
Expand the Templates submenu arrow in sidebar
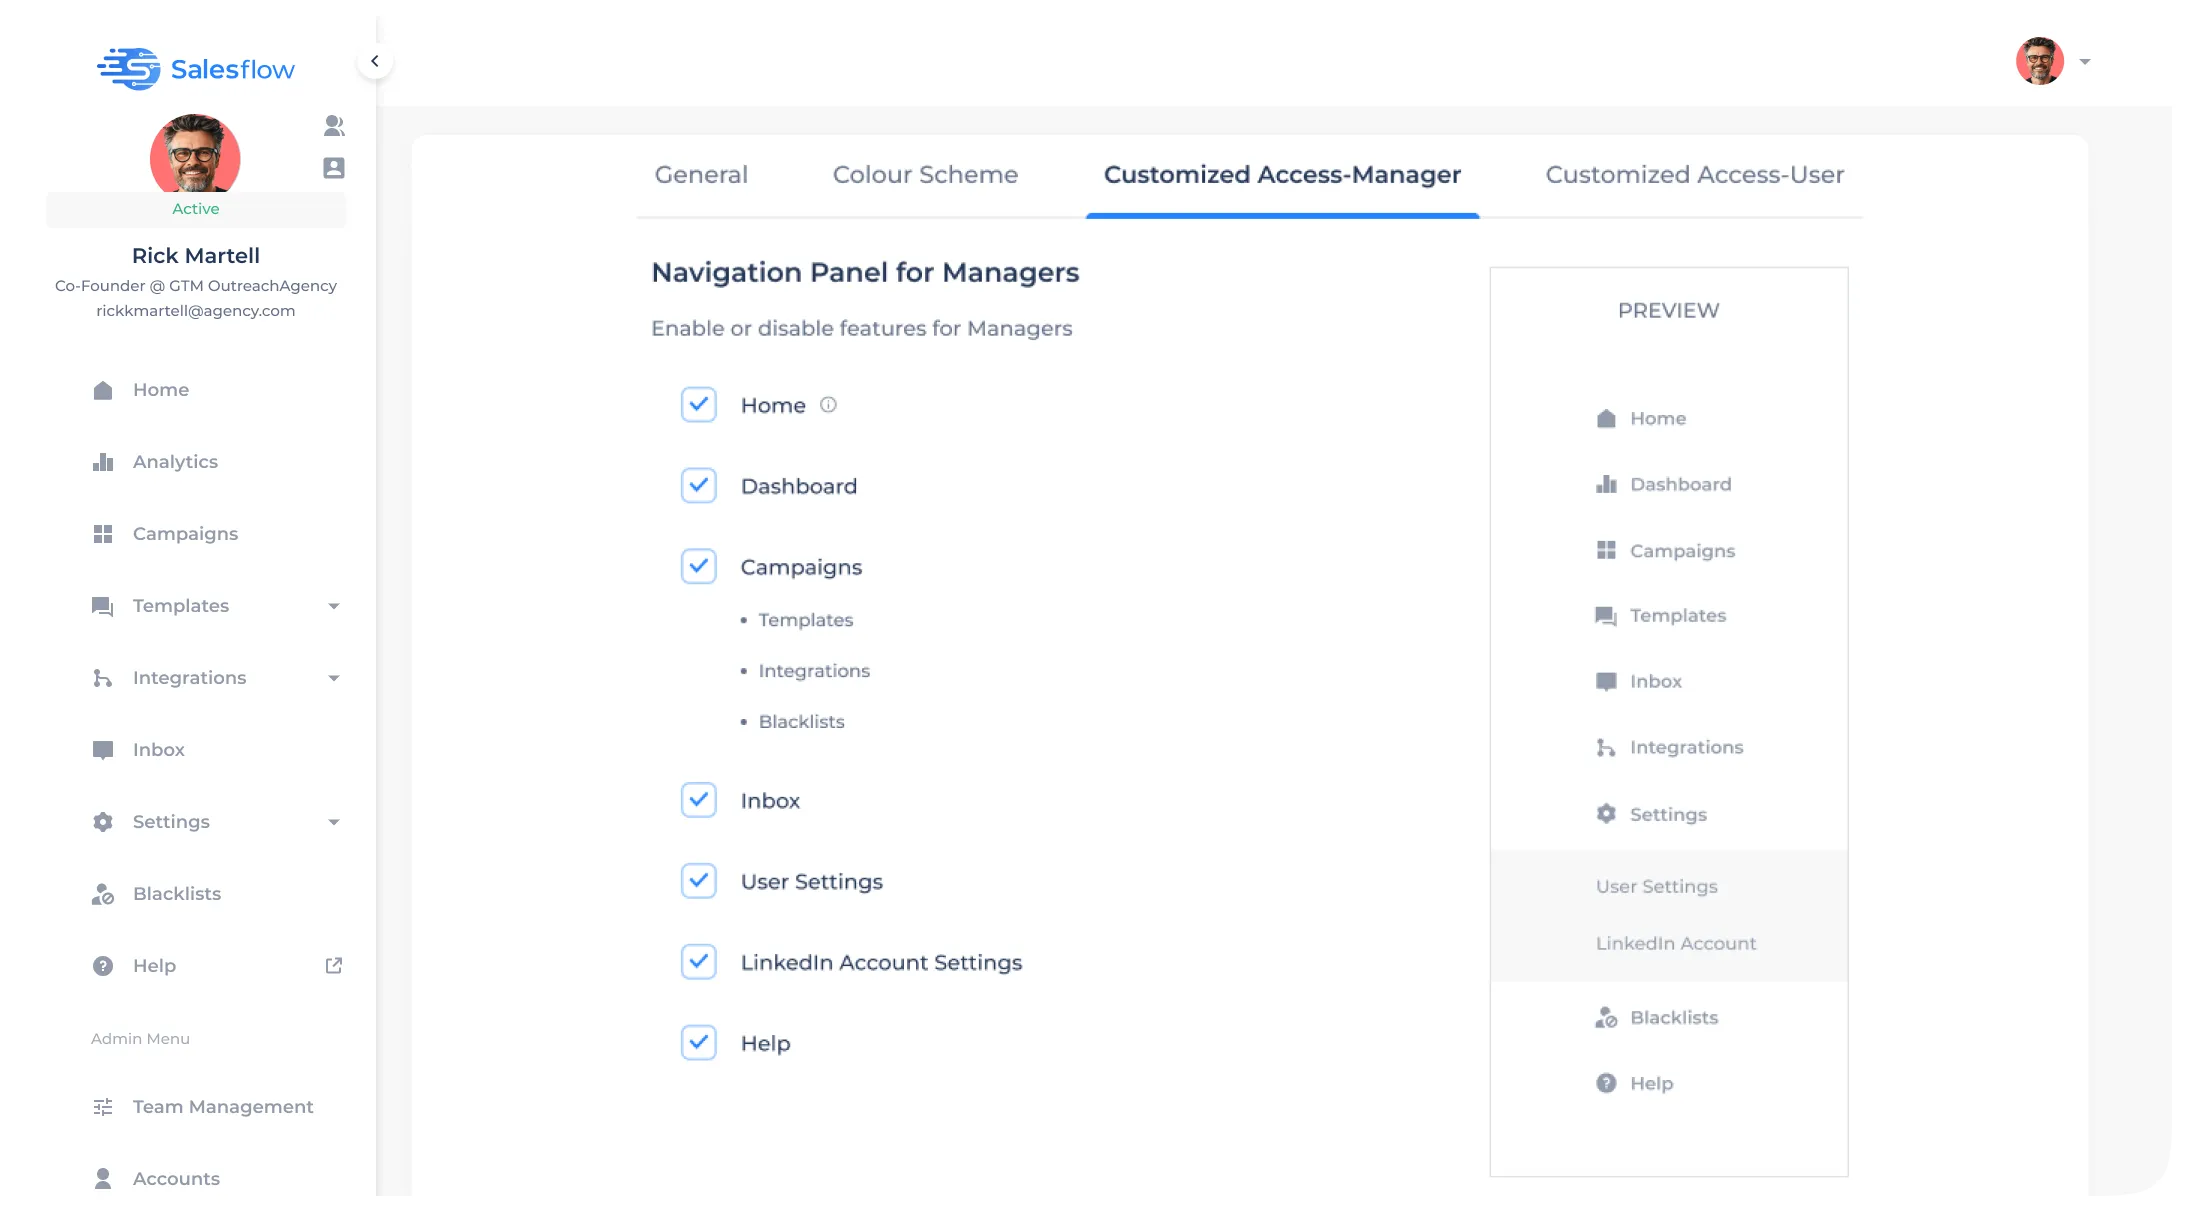tap(334, 606)
